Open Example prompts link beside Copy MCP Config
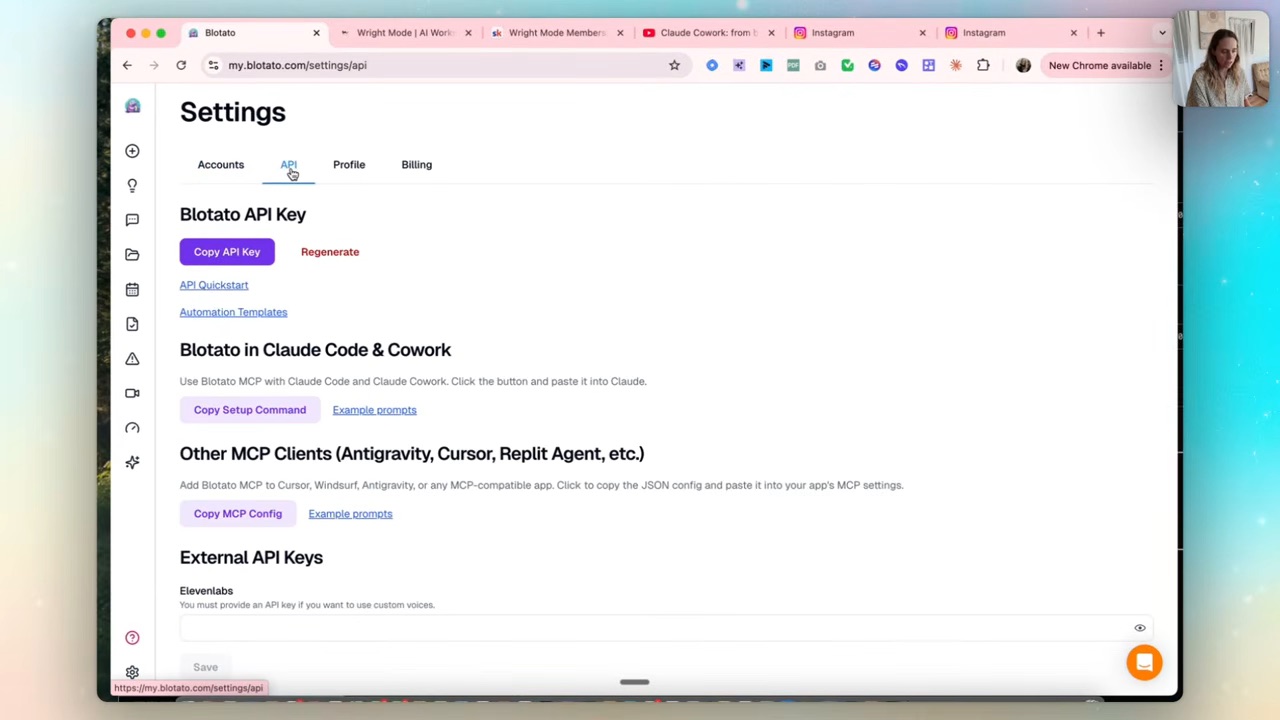Viewport: 1280px width, 720px height. 350,514
